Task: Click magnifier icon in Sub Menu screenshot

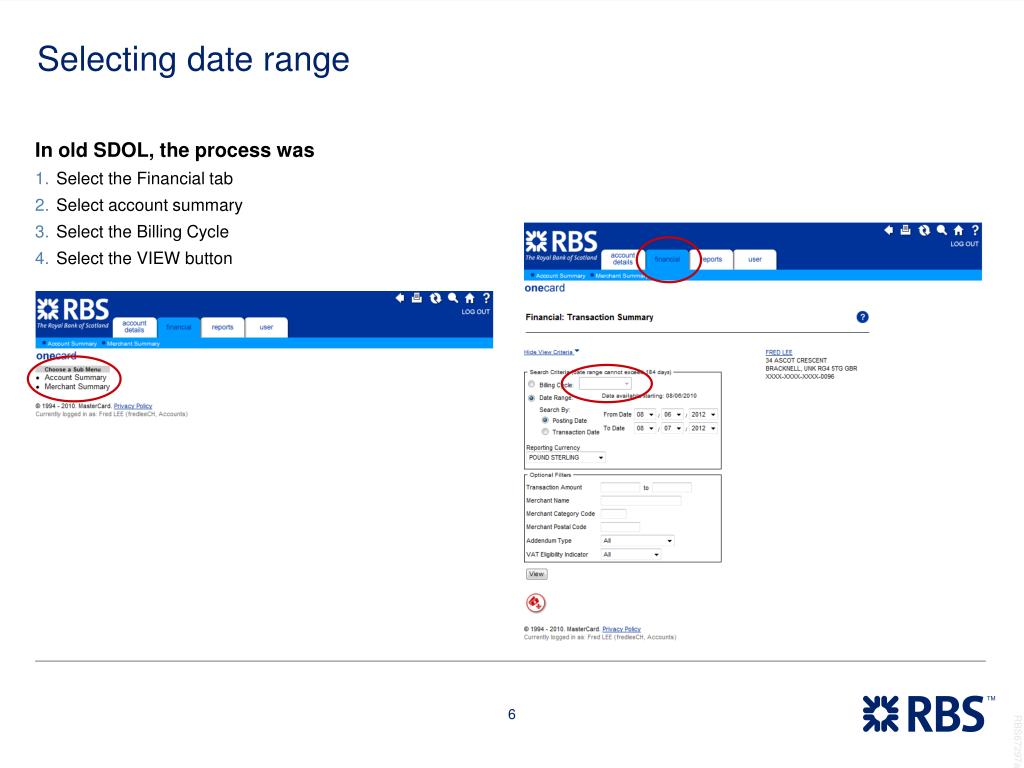Action: coord(453,298)
